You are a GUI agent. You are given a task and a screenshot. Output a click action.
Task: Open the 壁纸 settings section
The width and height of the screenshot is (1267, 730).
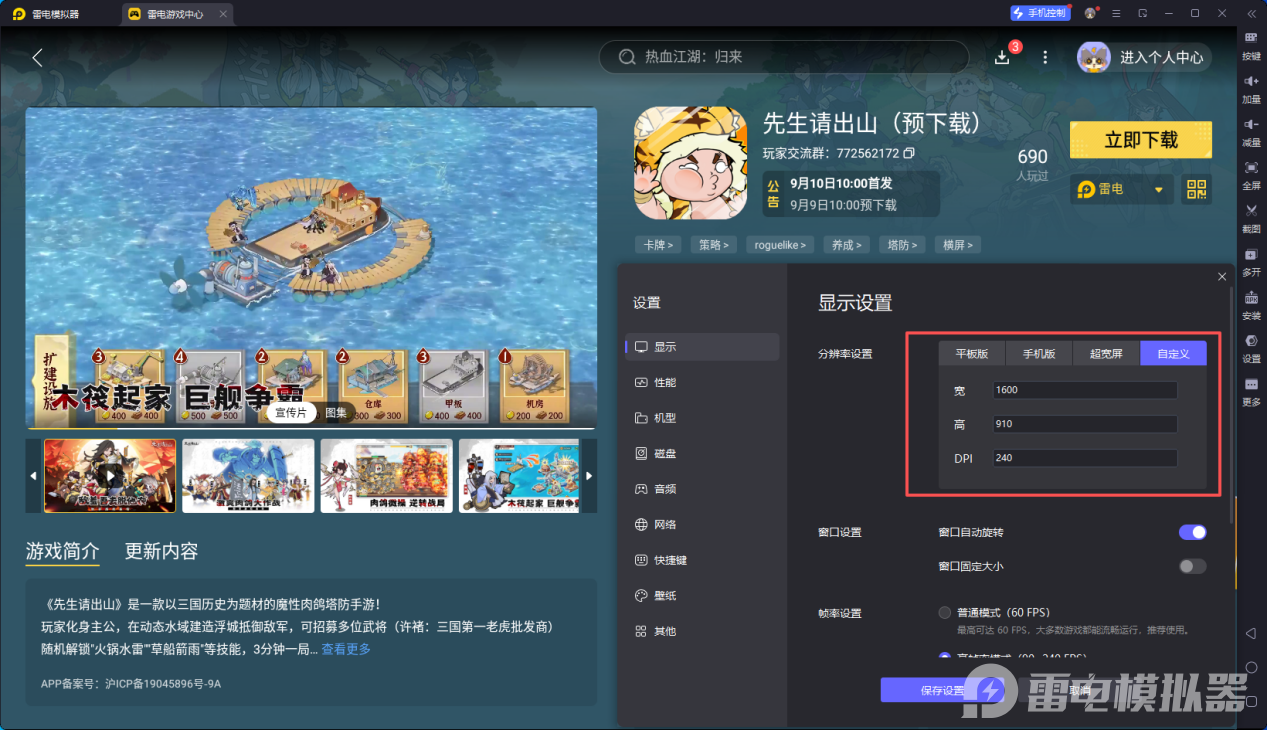(x=663, y=595)
